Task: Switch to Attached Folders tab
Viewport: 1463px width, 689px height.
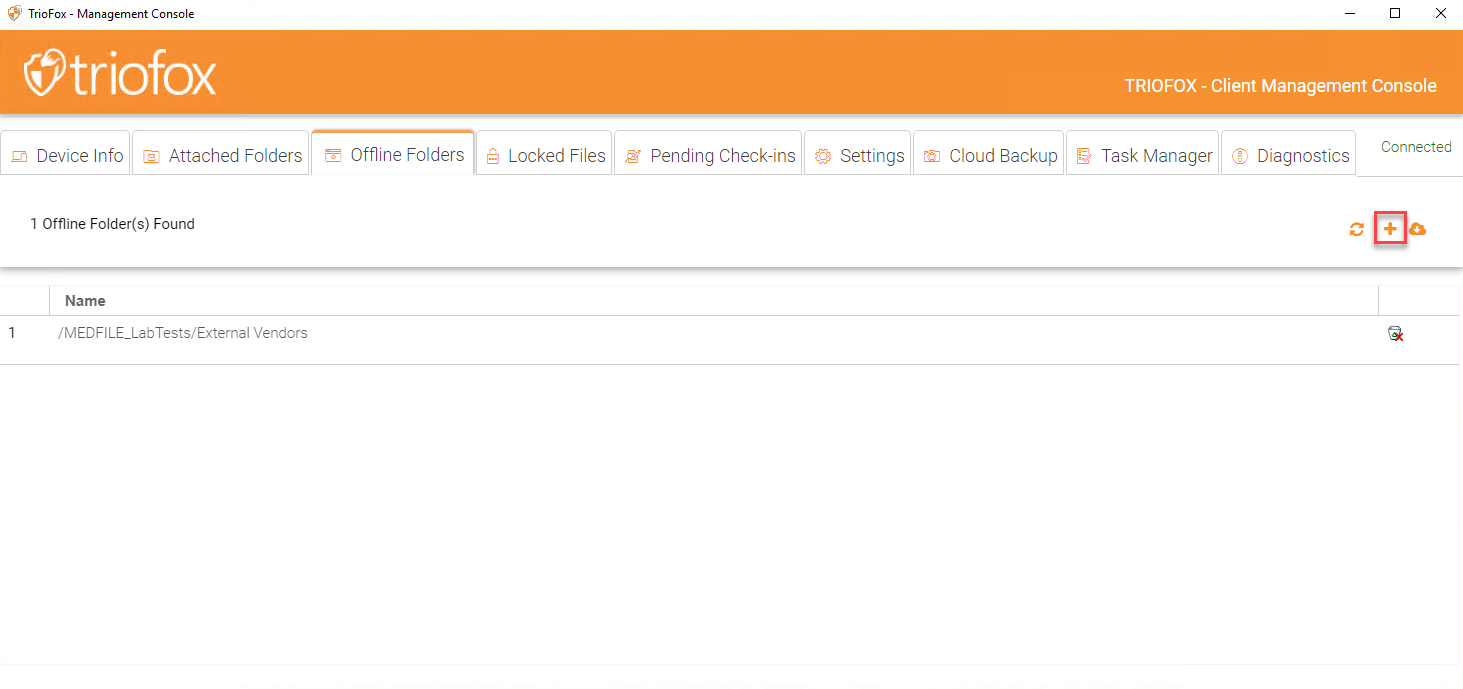Action: pyautogui.click(x=221, y=155)
